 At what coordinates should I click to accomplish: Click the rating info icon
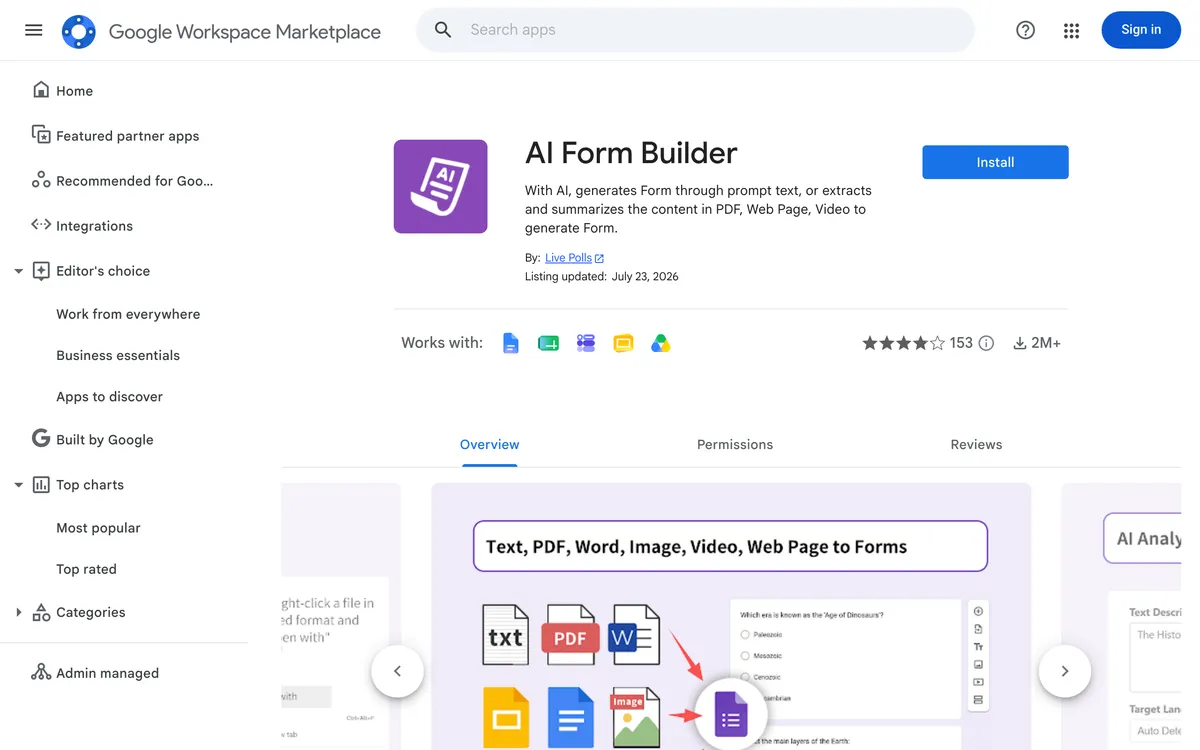[986, 343]
